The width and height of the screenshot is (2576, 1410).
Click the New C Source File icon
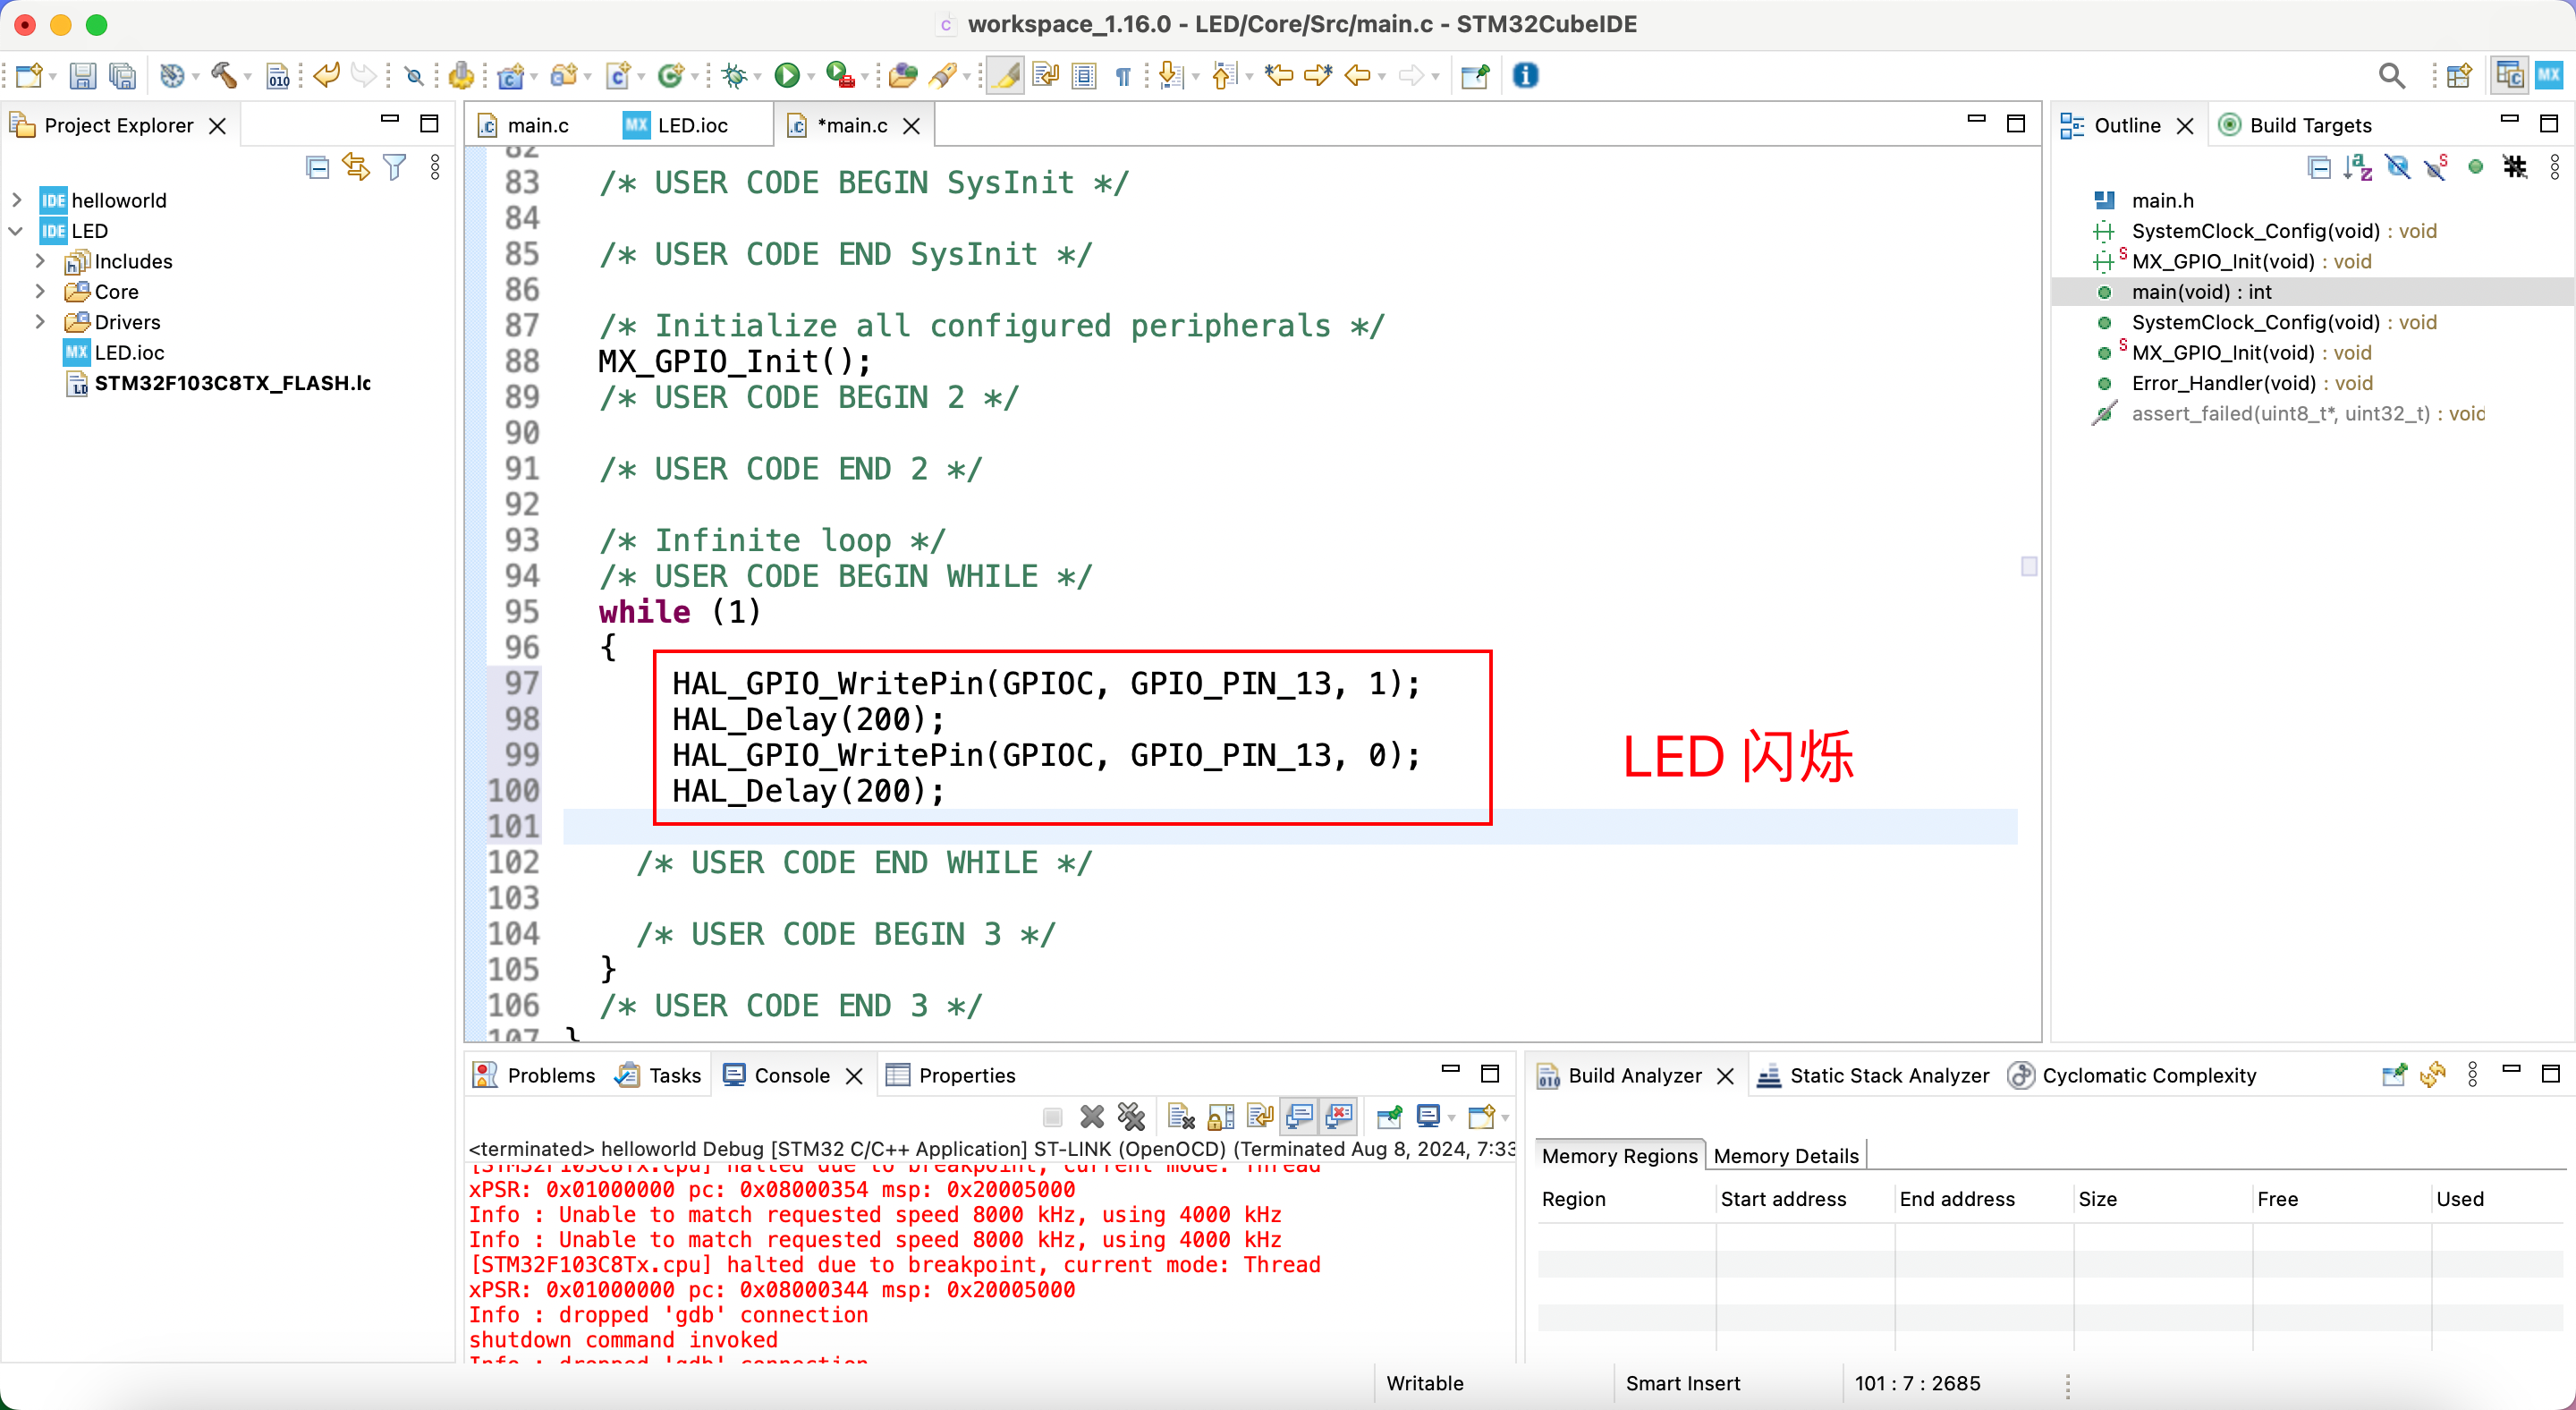point(618,76)
